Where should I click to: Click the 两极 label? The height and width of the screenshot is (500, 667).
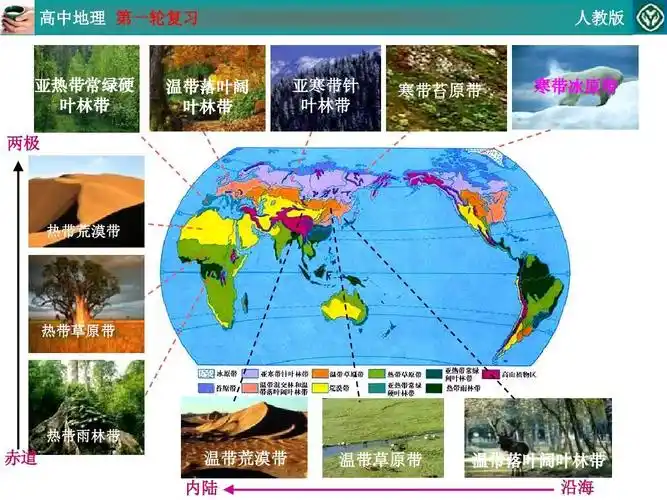[x=23, y=143]
